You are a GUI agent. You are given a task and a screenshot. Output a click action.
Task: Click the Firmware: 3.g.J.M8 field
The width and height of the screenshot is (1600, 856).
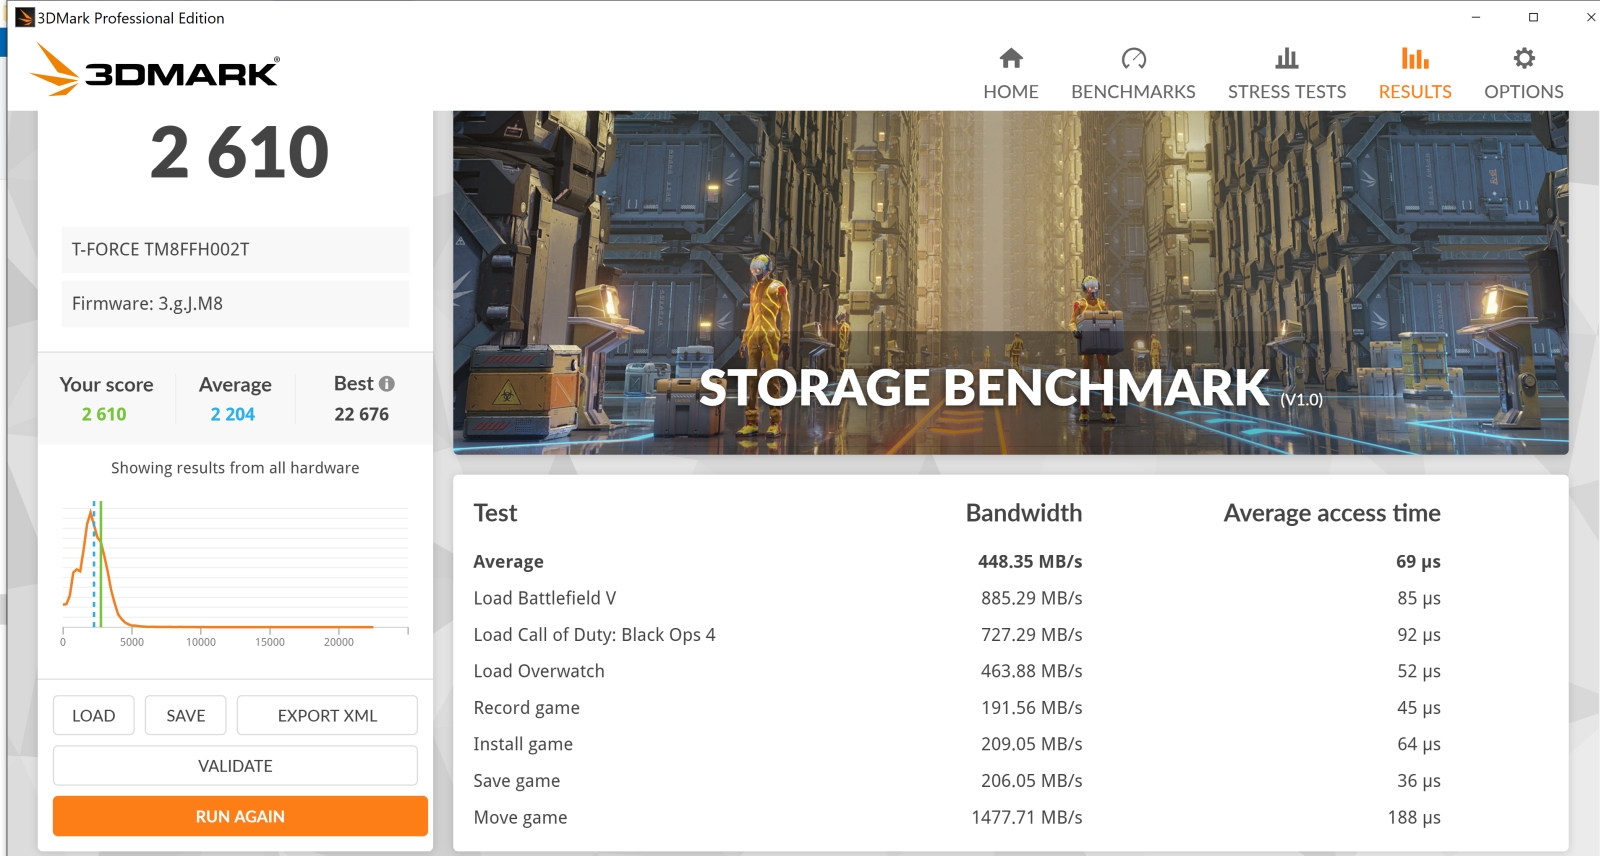[235, 303]
